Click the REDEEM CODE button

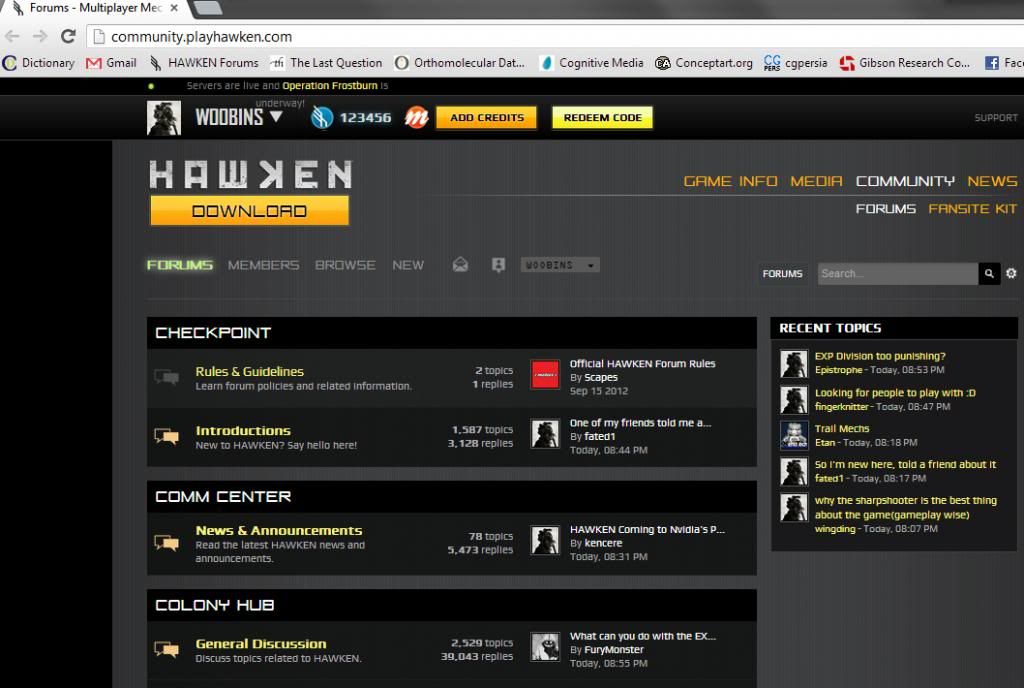(602, 117)
